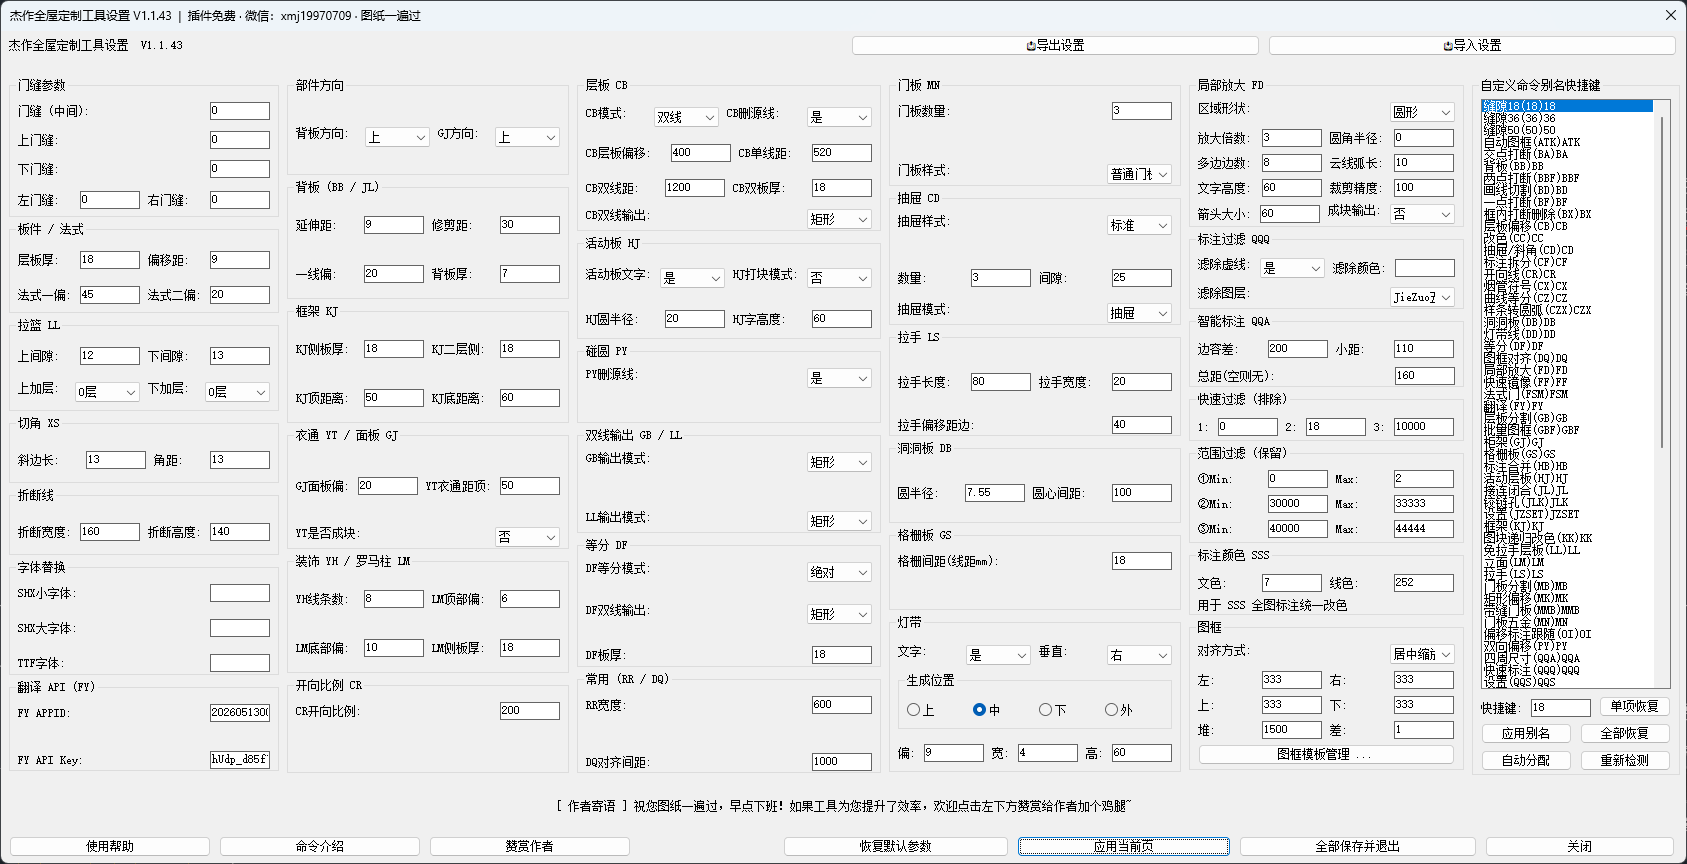The image size is (1687, 864).
Task: Close the settings window with X
Action: (x=1670, y=15)
